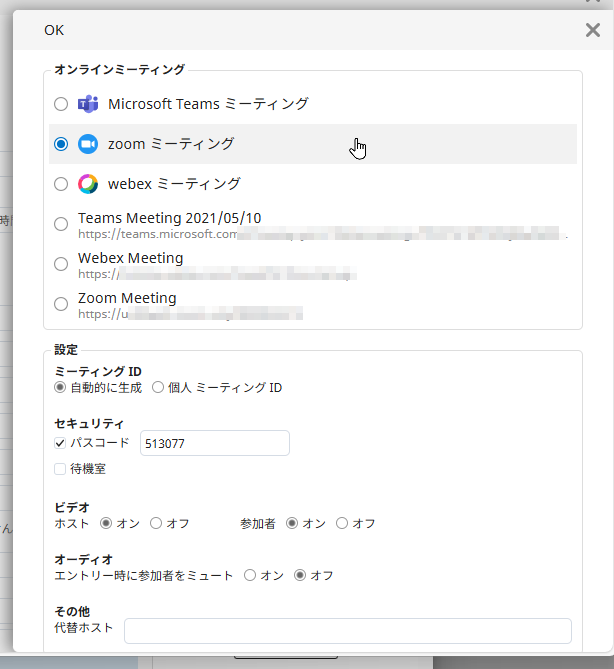This screenshot has height=669, width=614.
Task: Set mute participants on entry to オン
Action: 250,575
